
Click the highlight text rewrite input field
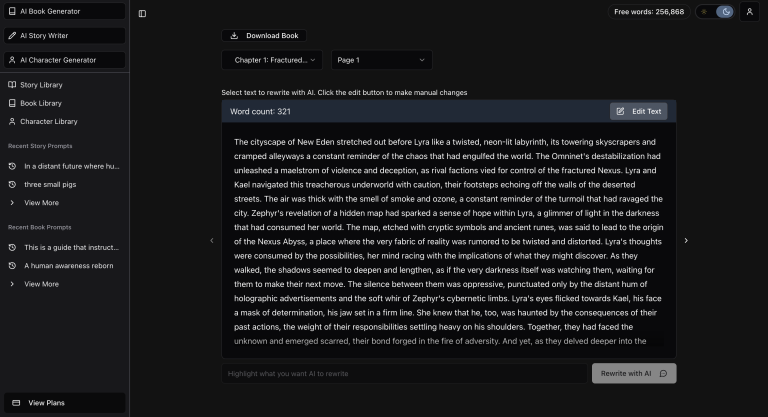(405, 373)
